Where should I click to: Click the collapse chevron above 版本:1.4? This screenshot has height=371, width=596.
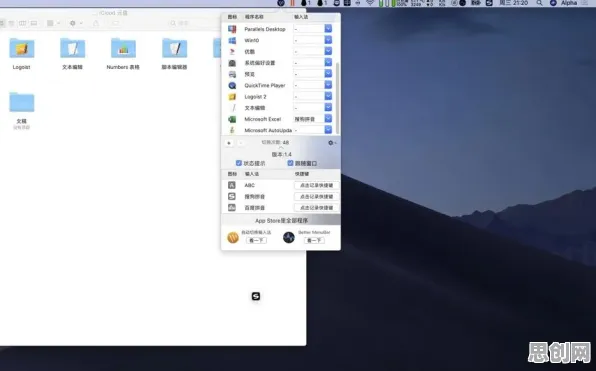pos(281,148)
